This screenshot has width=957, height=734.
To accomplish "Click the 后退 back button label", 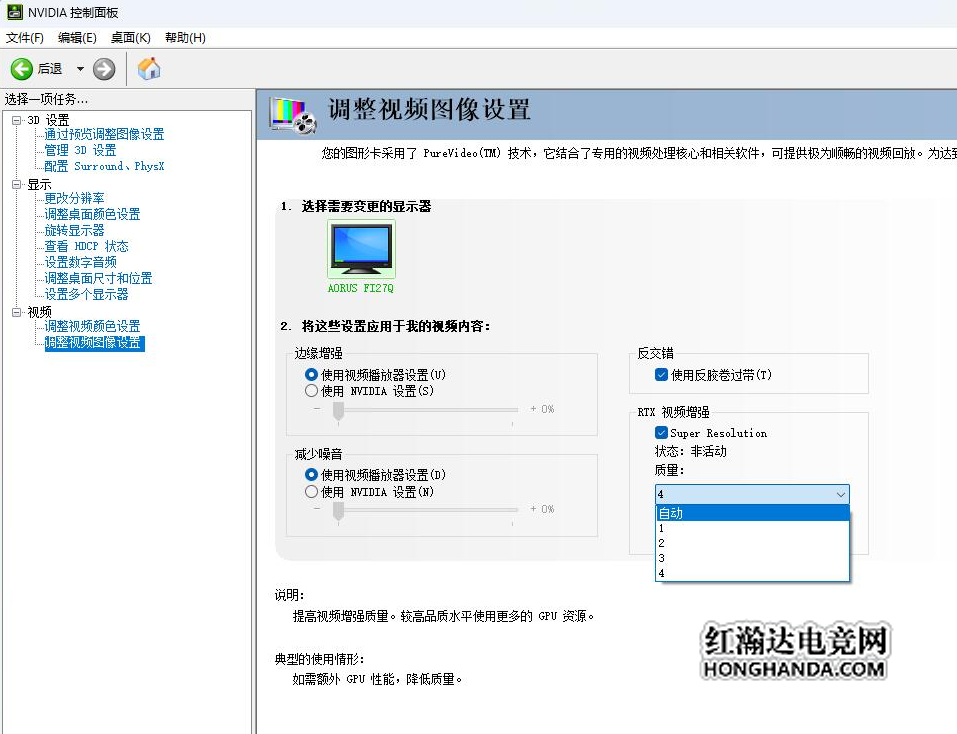I will [50, 69].
